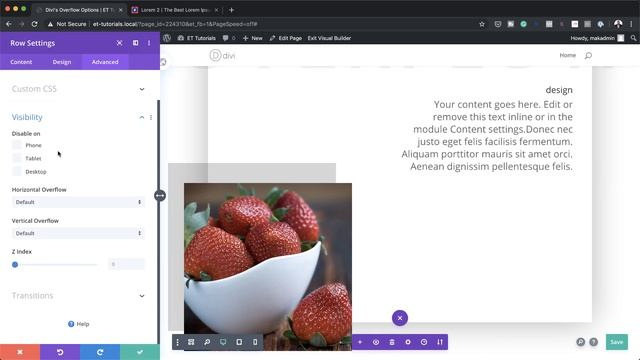
Task: Open the New admin bar menu
Action: pos(253,38)
